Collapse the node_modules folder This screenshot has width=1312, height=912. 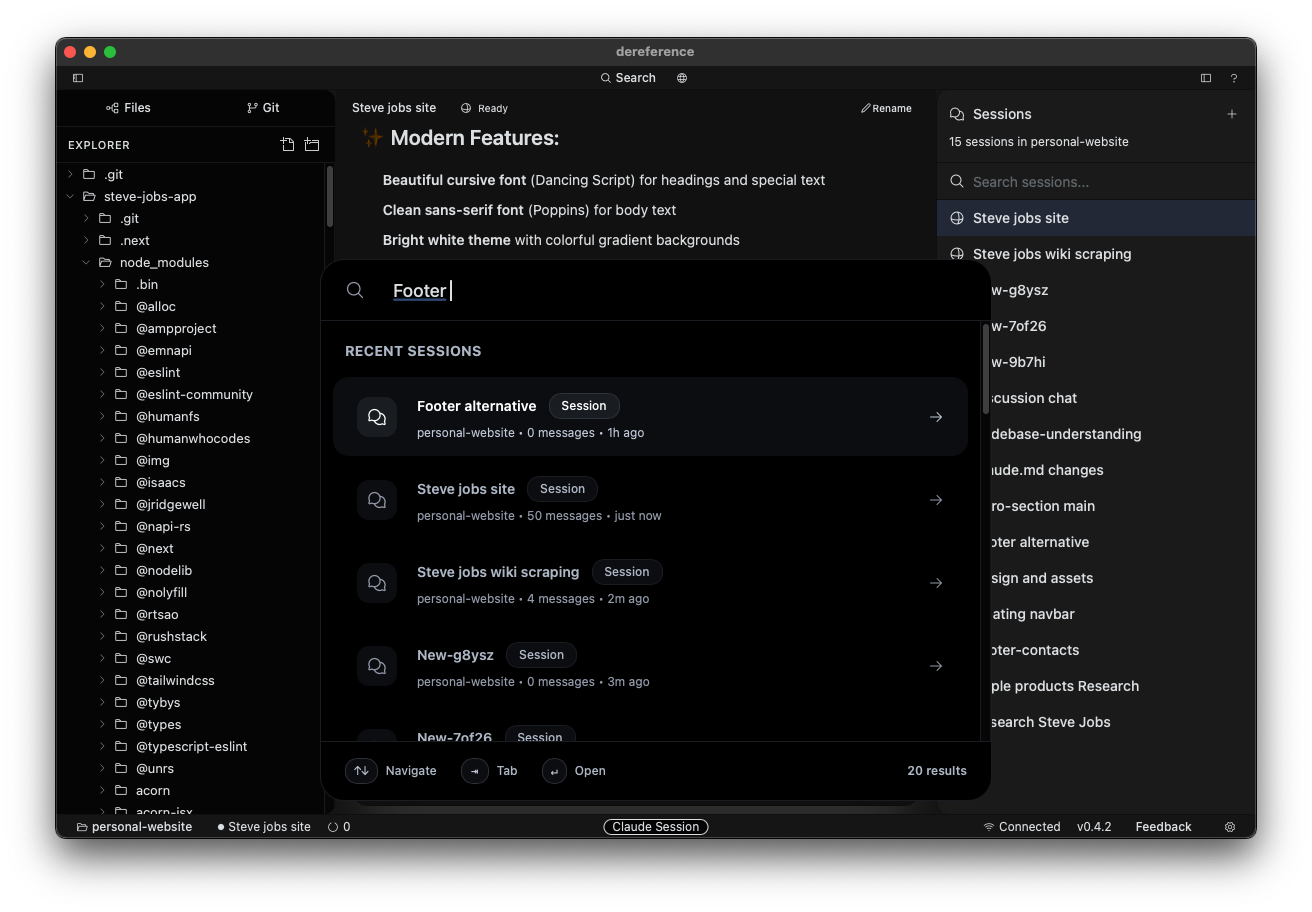coord(87,262)
